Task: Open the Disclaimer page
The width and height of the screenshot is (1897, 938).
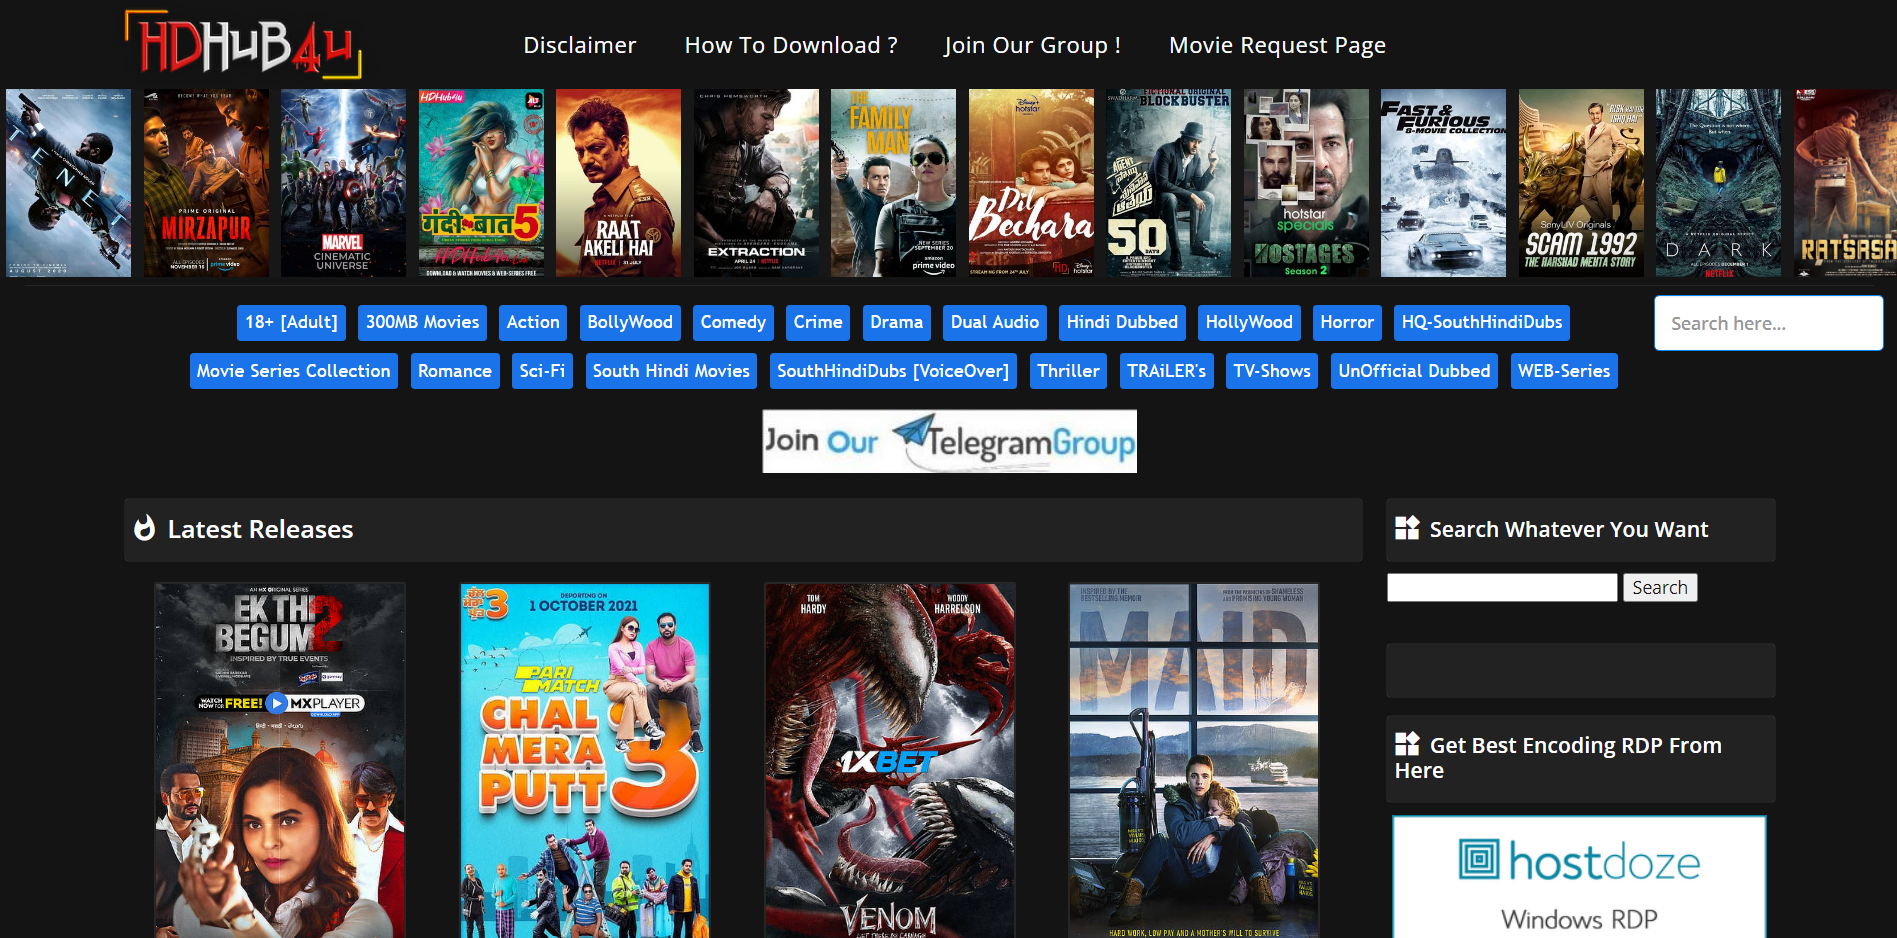Action: pyautogui.click(x=579, y=45)
